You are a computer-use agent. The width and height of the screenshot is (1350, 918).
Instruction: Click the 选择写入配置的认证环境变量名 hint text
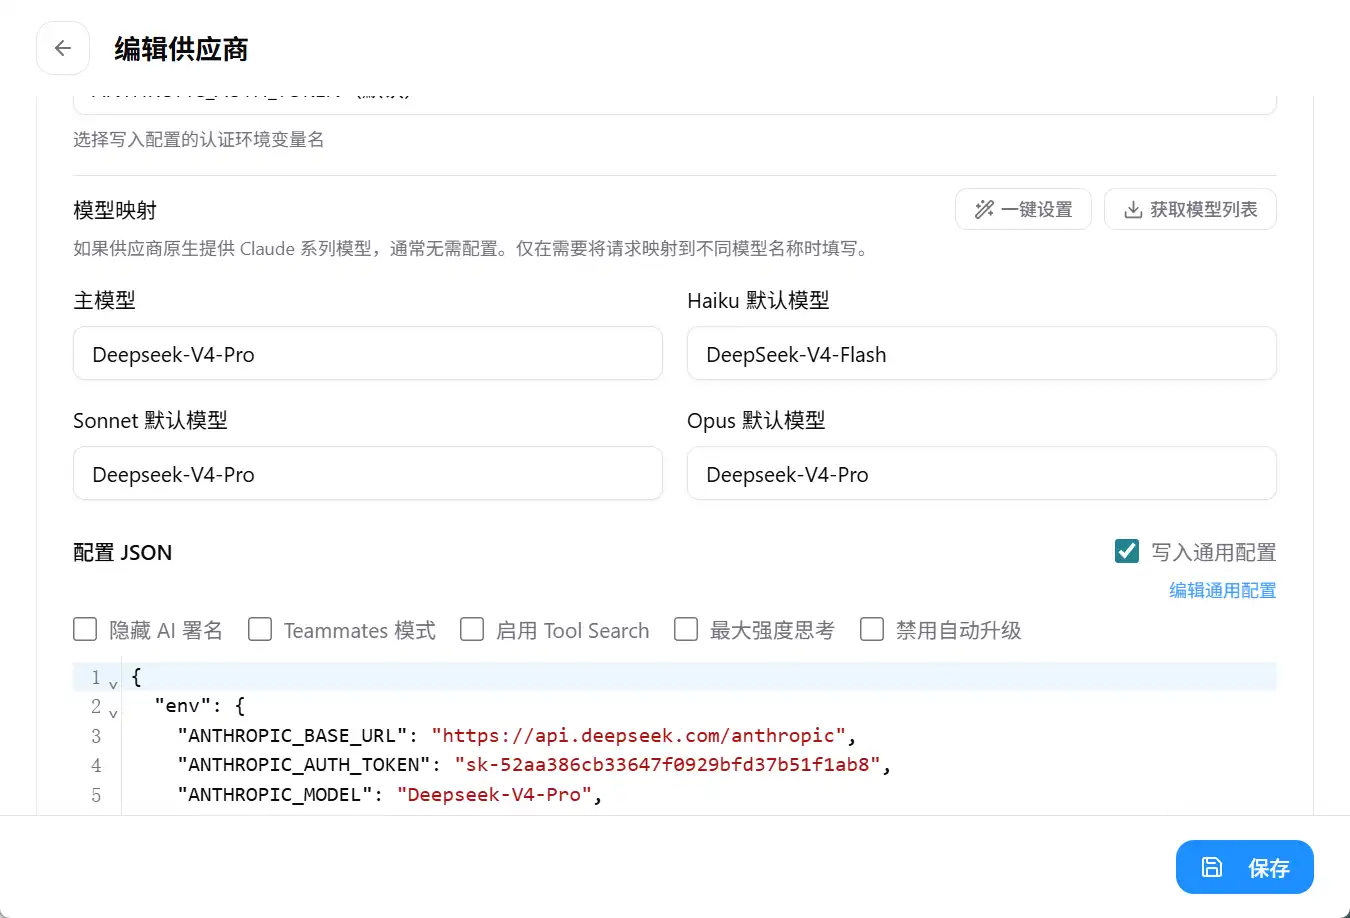pos(199,139)
